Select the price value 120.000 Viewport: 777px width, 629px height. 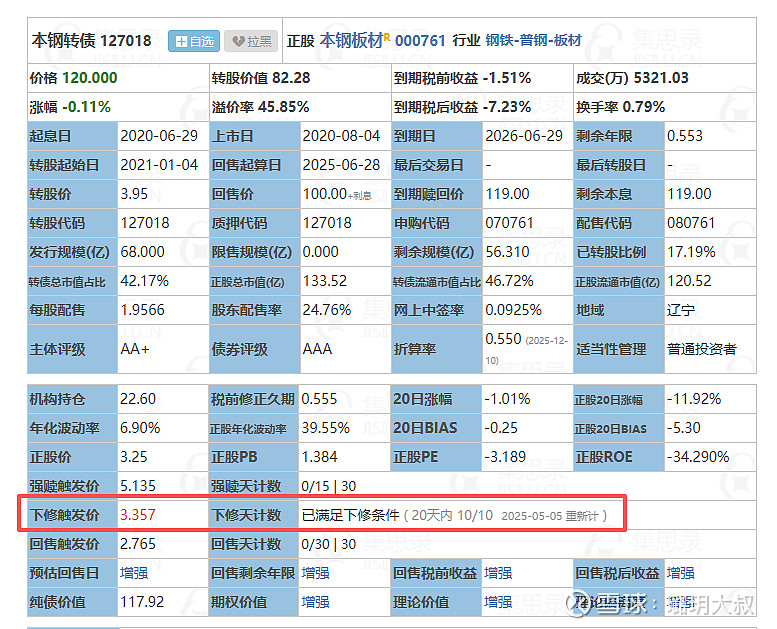90,78
